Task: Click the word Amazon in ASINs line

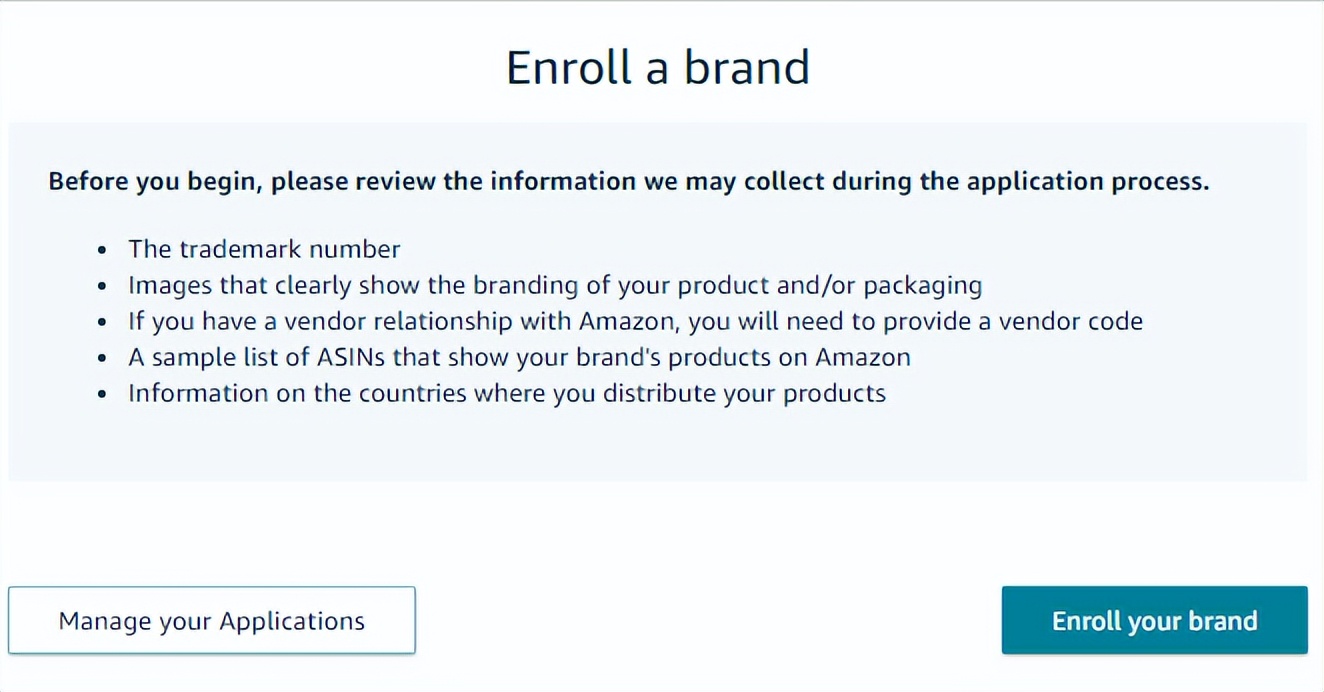Action: [x=863, y=357]
